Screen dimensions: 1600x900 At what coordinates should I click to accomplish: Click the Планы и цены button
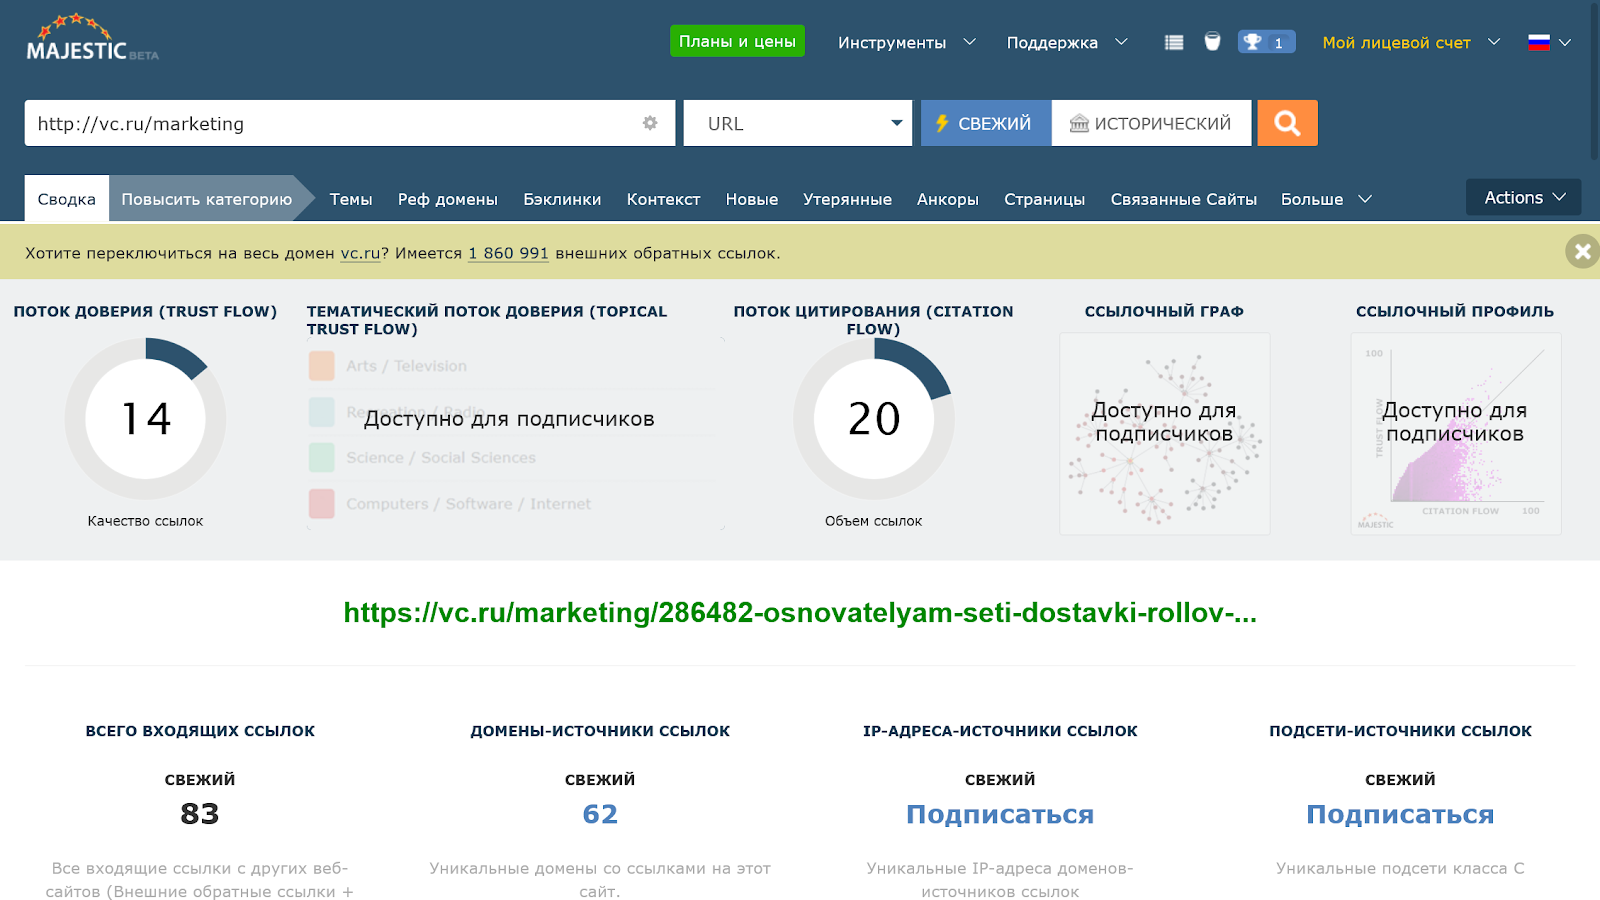tap(737, 41)
